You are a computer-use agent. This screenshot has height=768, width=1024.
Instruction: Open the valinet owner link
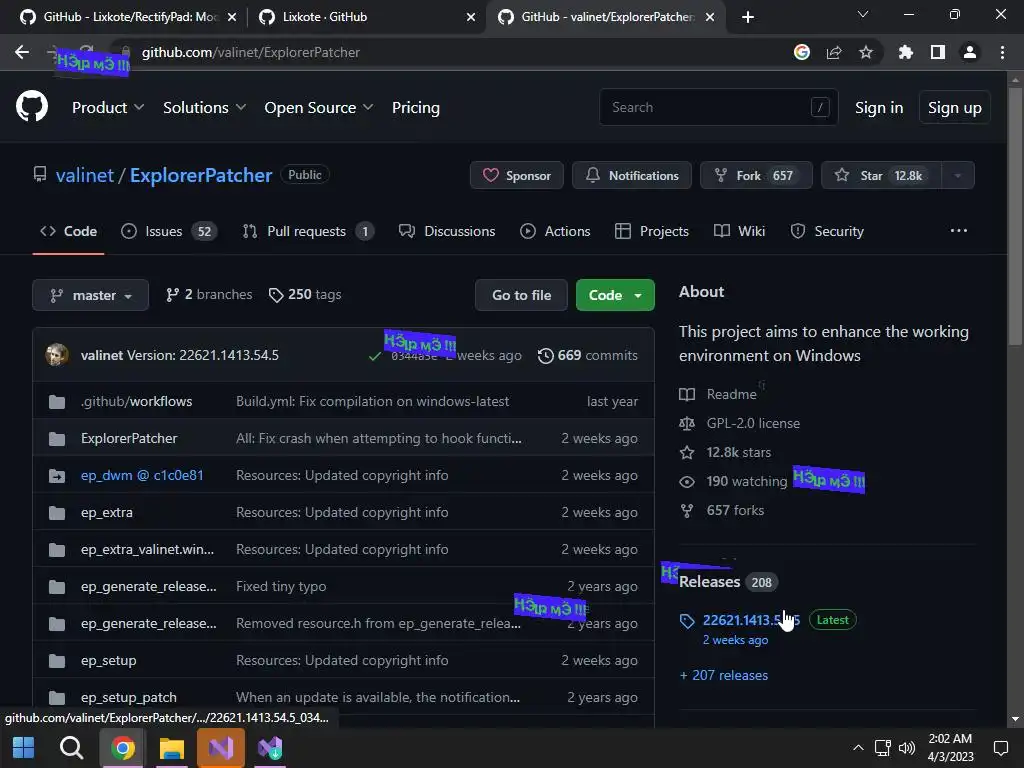point(85,175)
